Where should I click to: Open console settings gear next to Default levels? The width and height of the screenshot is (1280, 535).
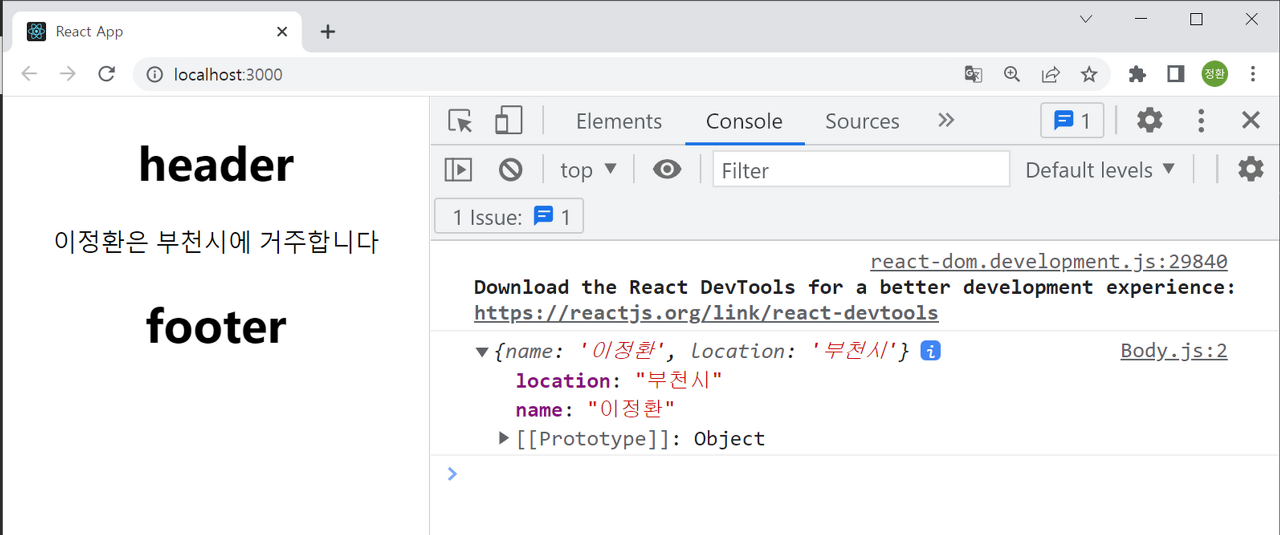[x=1251, y=169]
